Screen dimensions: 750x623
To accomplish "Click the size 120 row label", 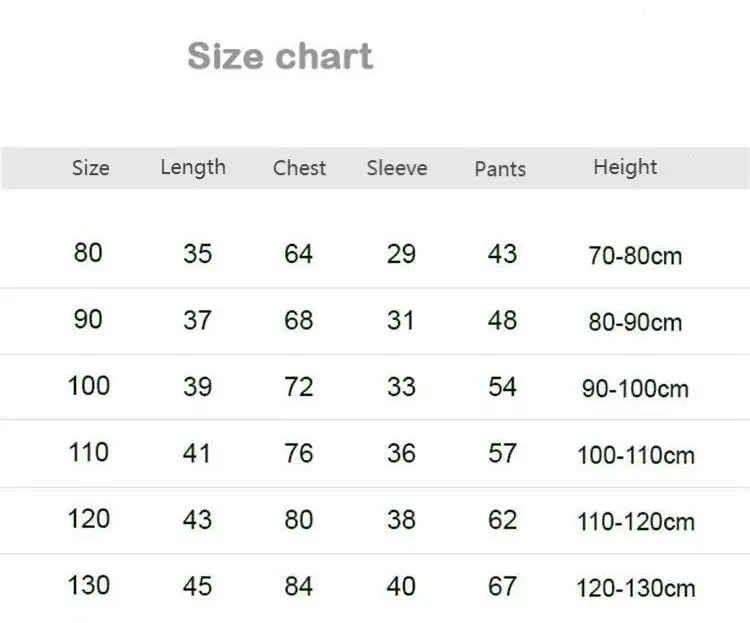I will [x=88, y=518].
